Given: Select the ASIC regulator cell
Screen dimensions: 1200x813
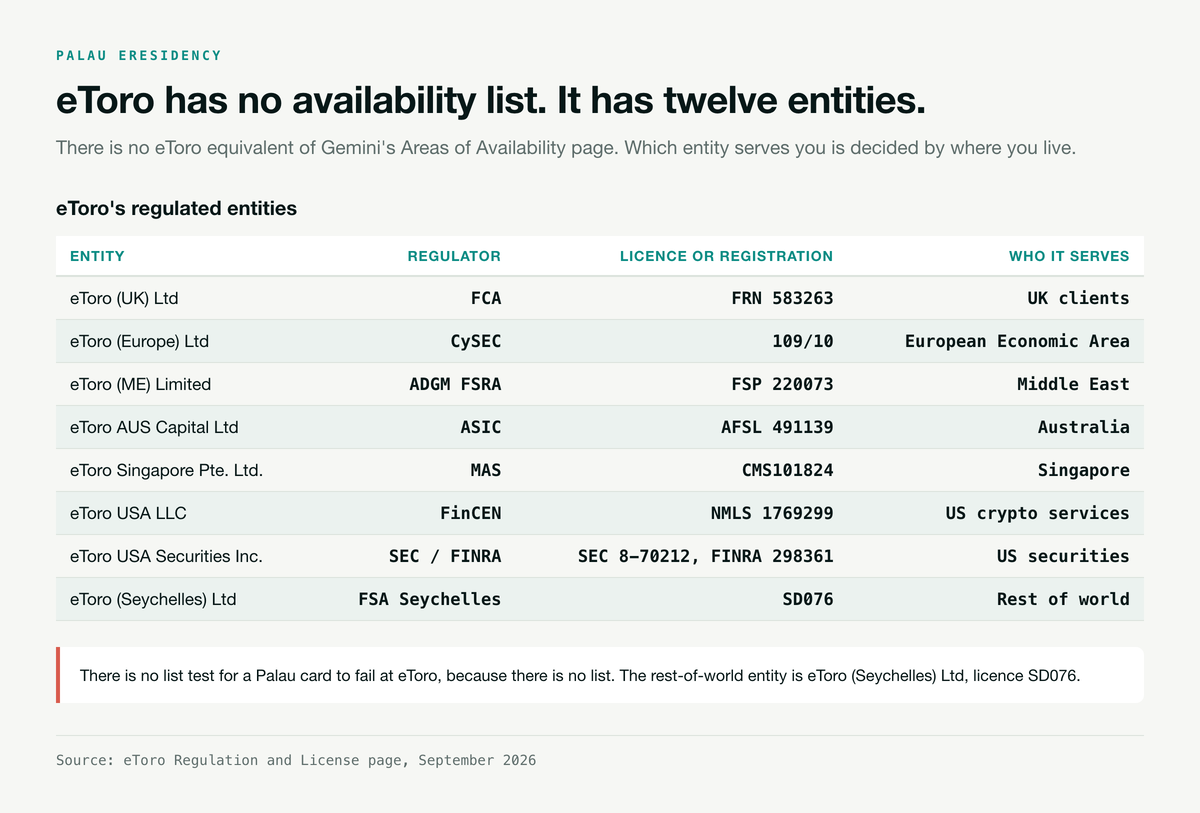Looking at the screenshot, I should [x=481, y=427].
